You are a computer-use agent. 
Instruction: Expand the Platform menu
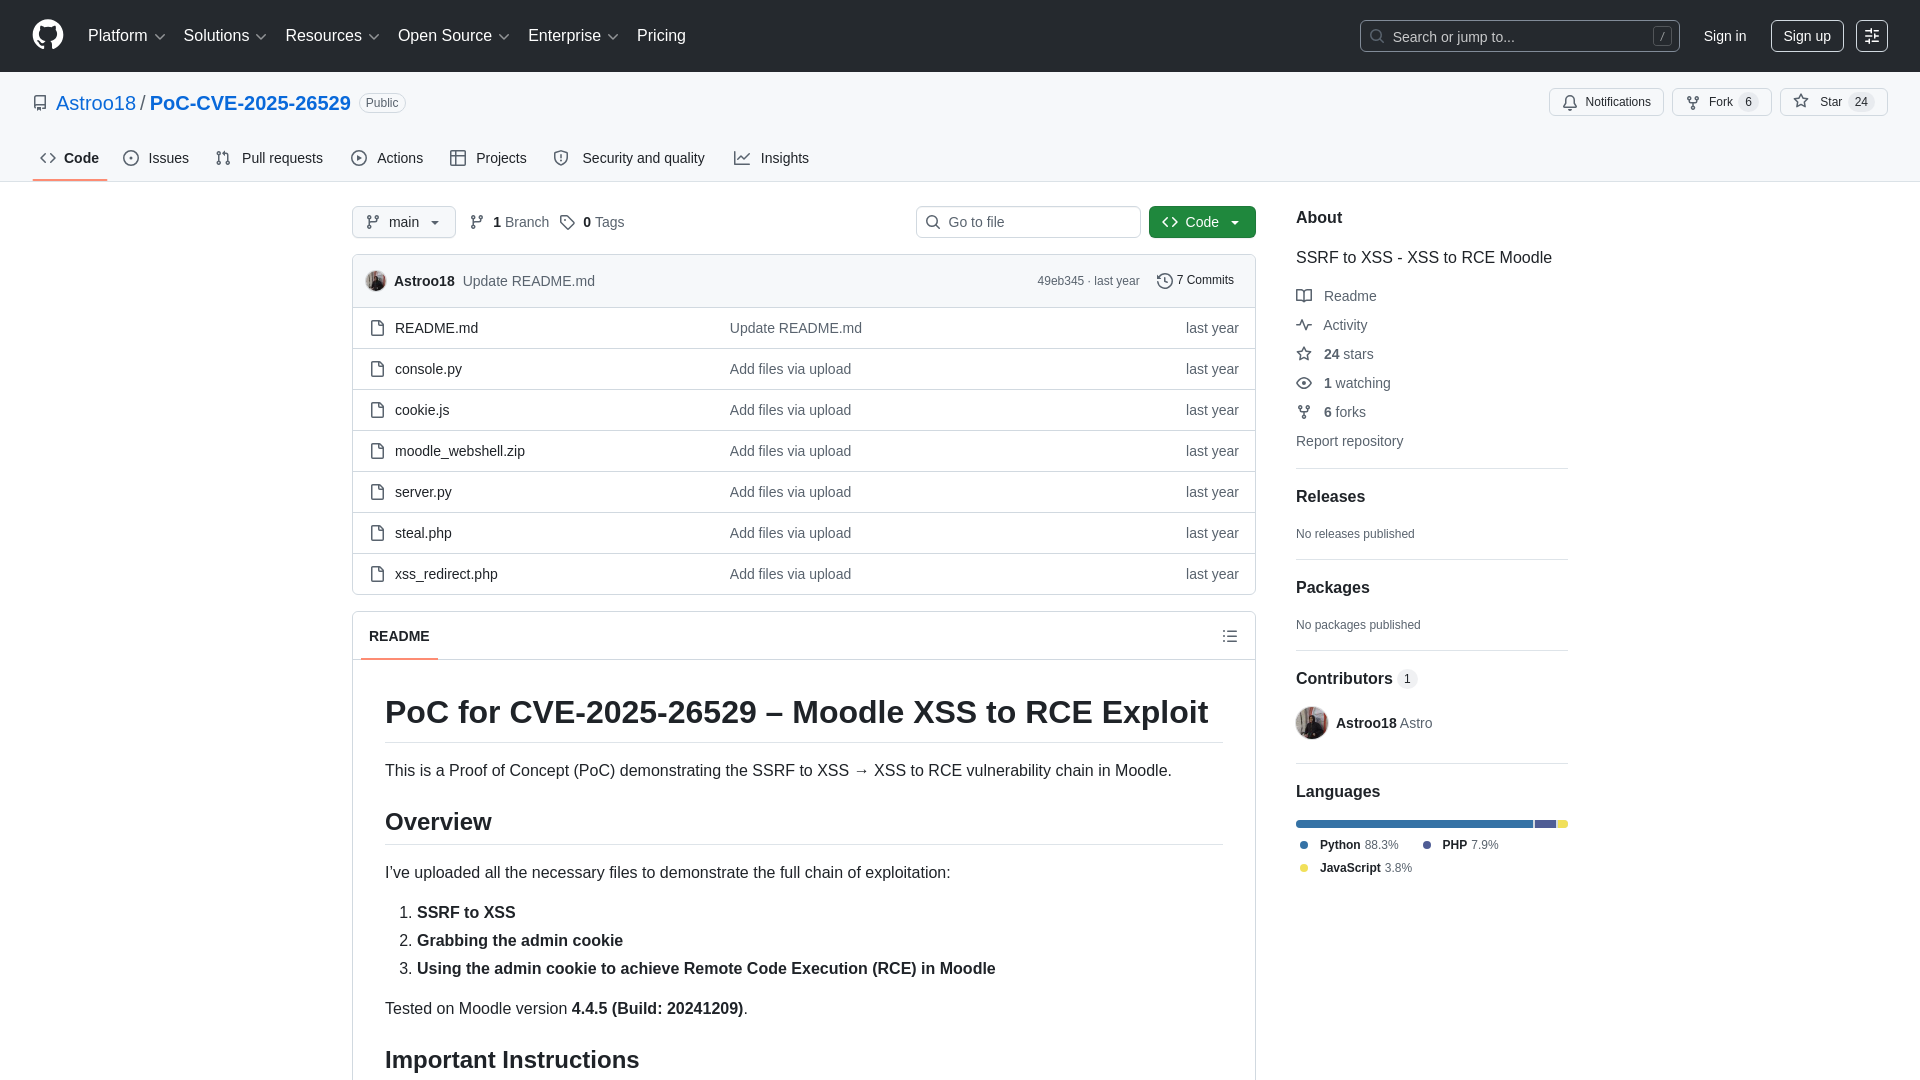pyautogui.click(x=126, y=36)
